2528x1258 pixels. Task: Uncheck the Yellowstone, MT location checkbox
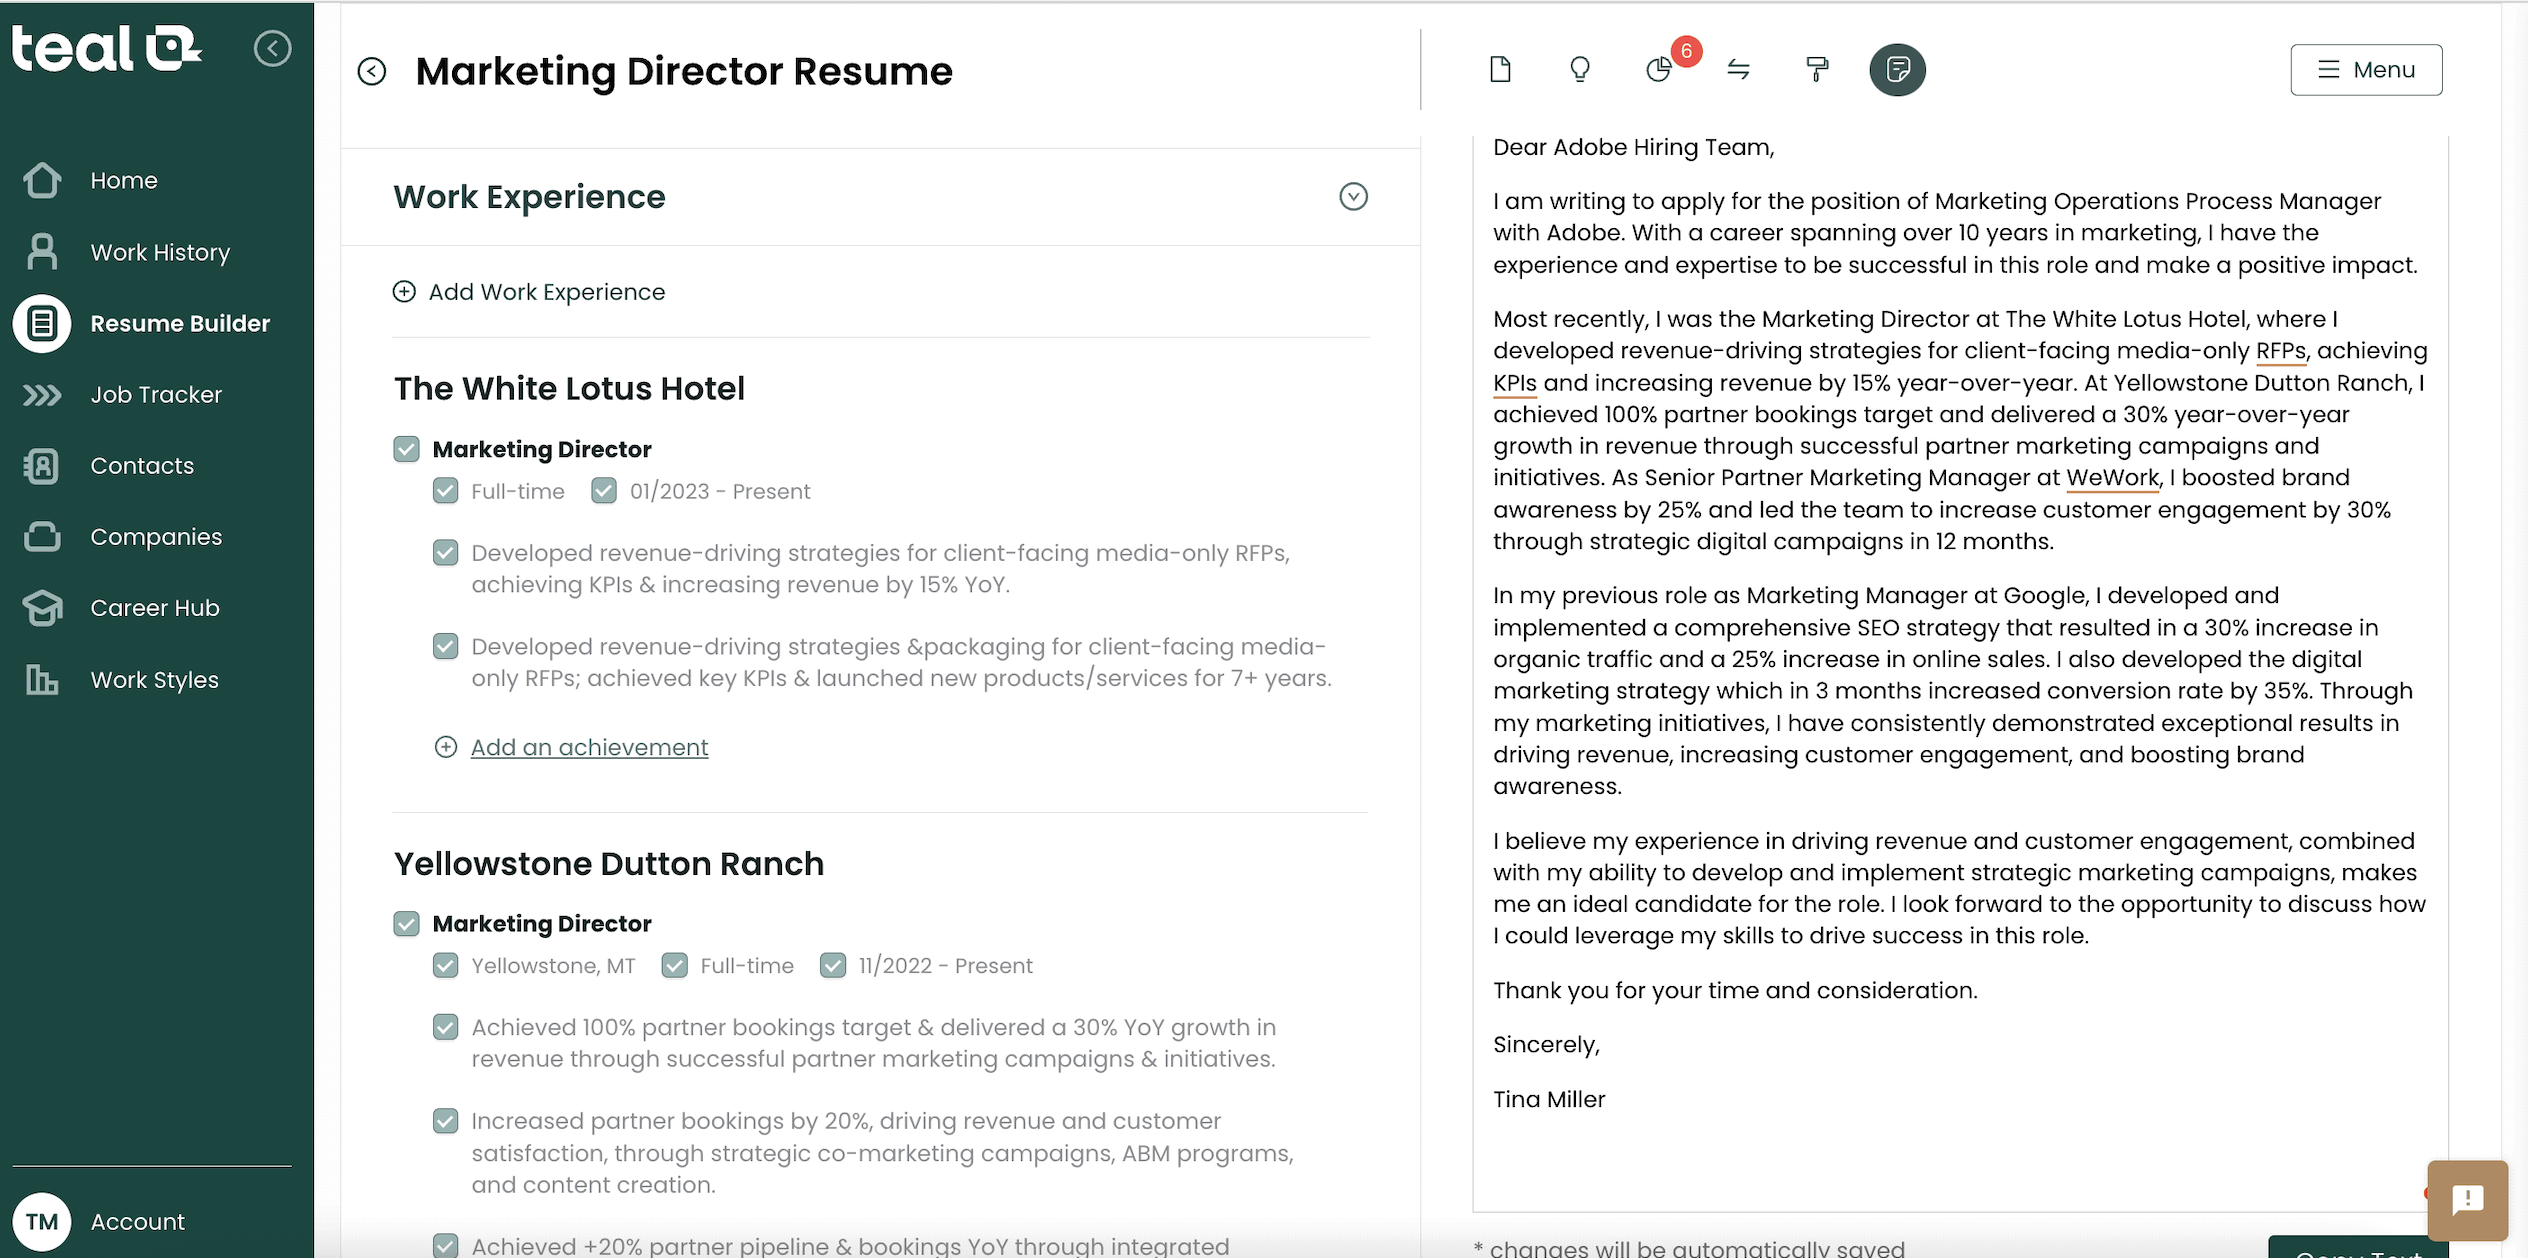pos(445,965)
